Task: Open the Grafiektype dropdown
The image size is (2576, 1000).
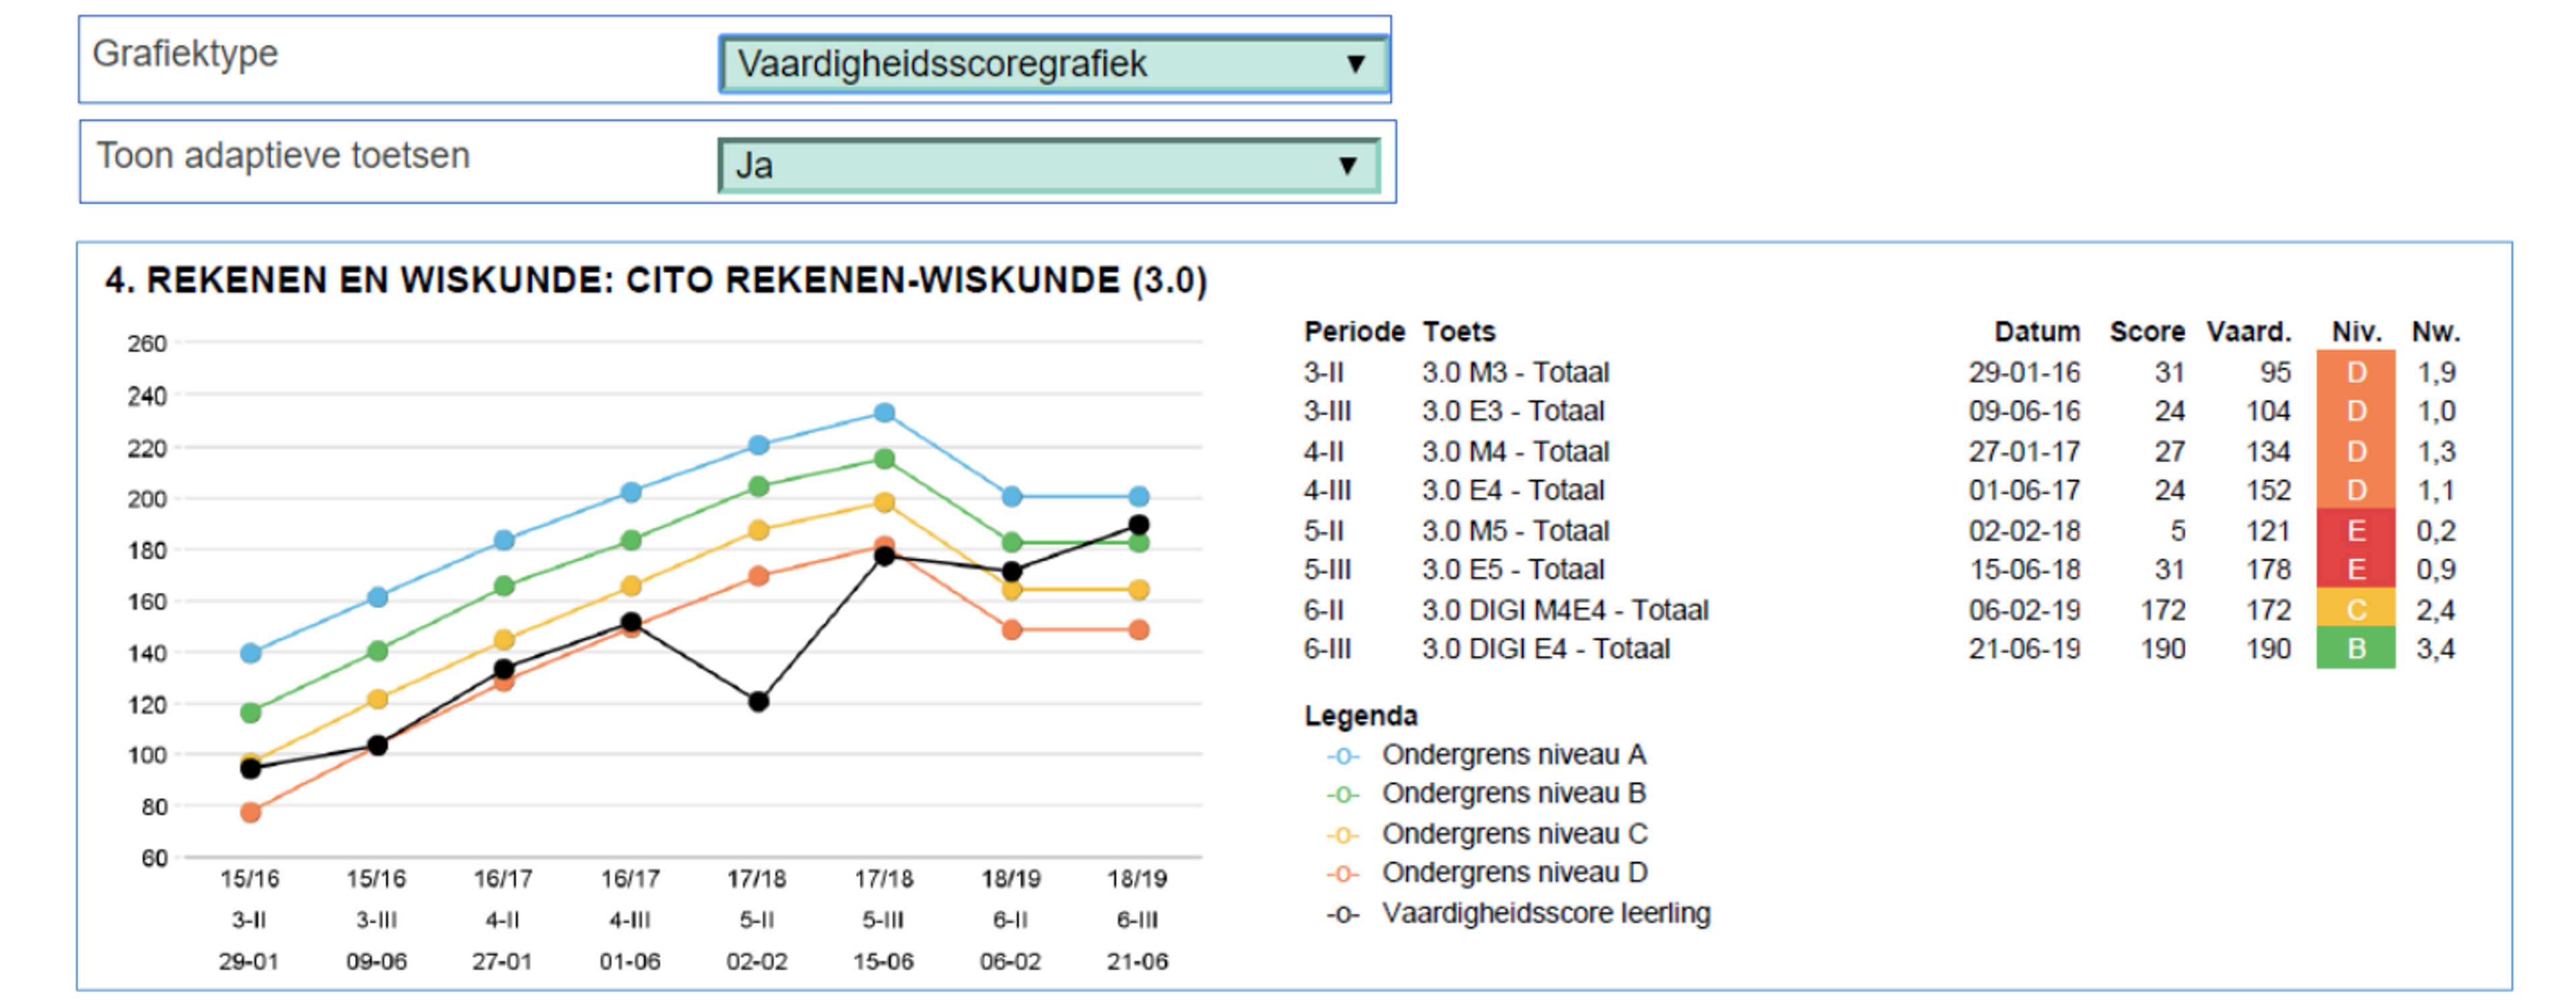Action: coord(1054,64)
